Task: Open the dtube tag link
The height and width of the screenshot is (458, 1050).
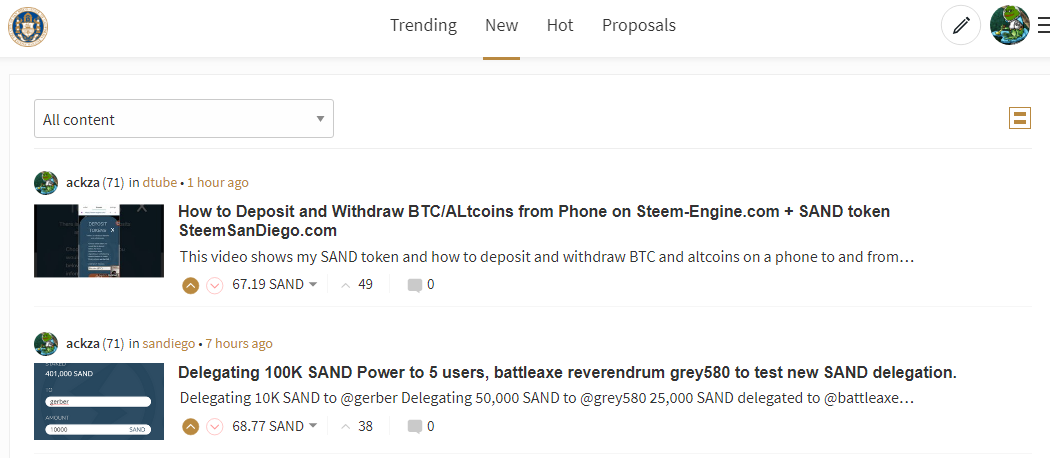Action: 159,182
